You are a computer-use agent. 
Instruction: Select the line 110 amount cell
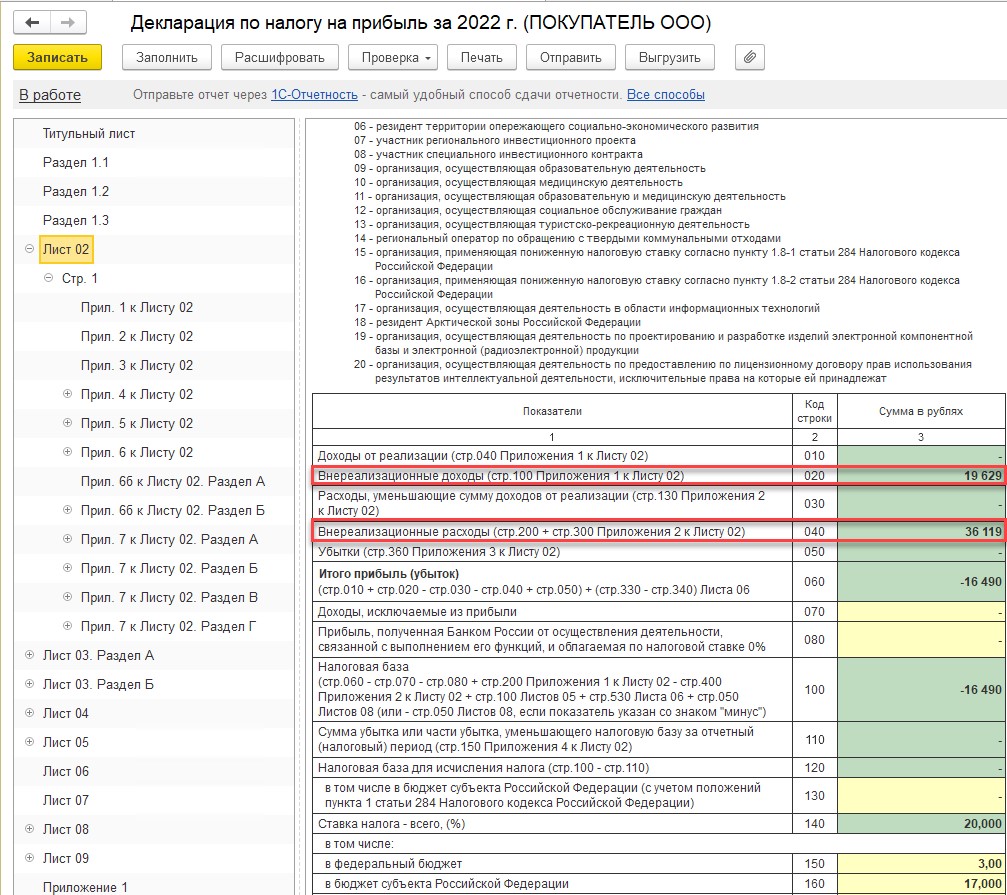click(921, 740)
